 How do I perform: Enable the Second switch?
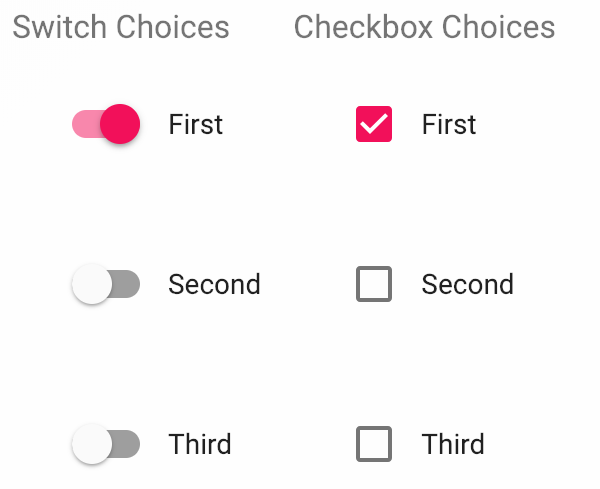(x=106, y=284)
